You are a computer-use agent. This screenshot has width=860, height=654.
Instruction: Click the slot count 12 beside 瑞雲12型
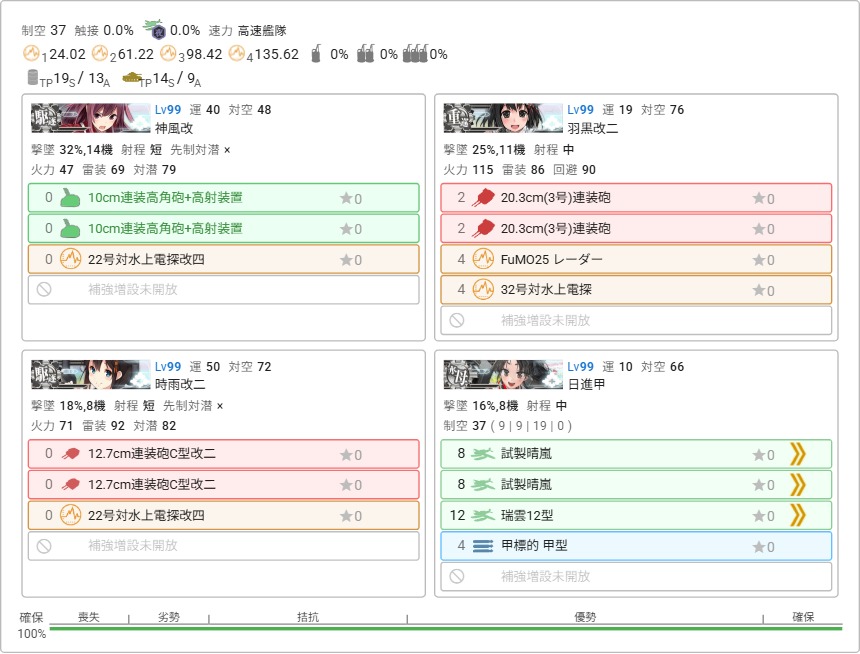(x=459, y=516)
